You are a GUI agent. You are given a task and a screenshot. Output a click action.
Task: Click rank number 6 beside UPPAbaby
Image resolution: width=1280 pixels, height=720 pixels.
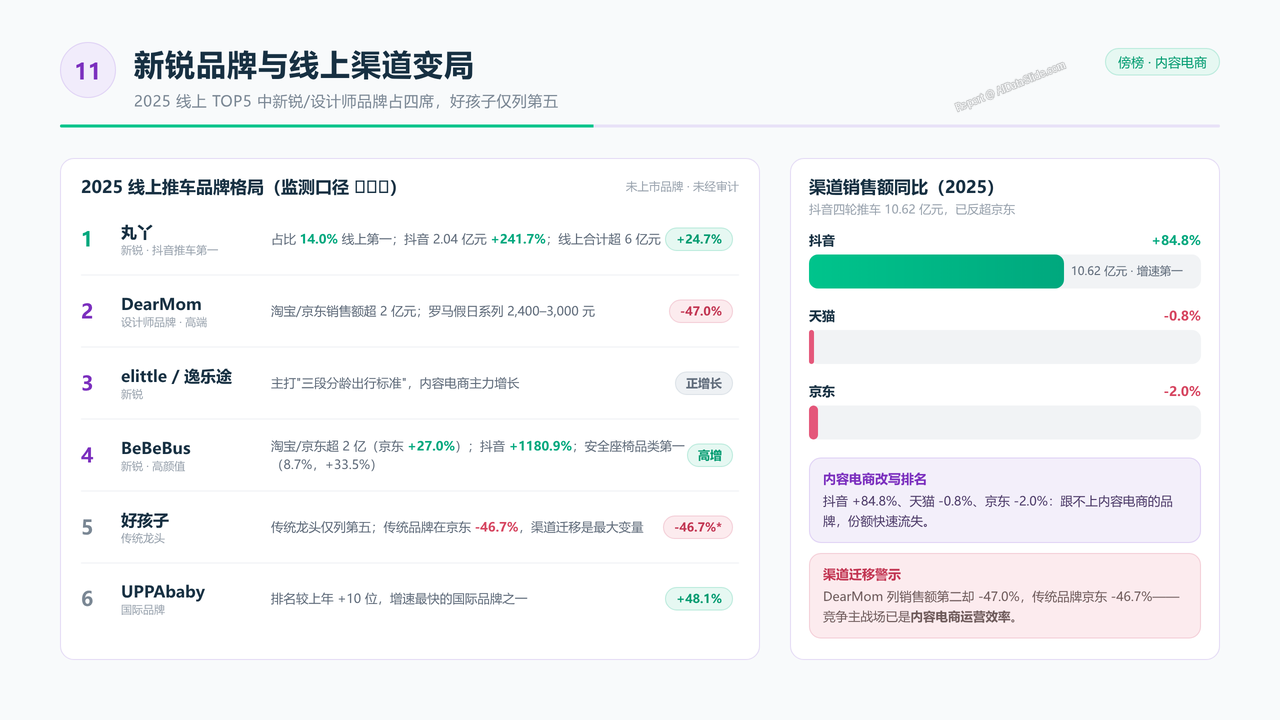87,599
